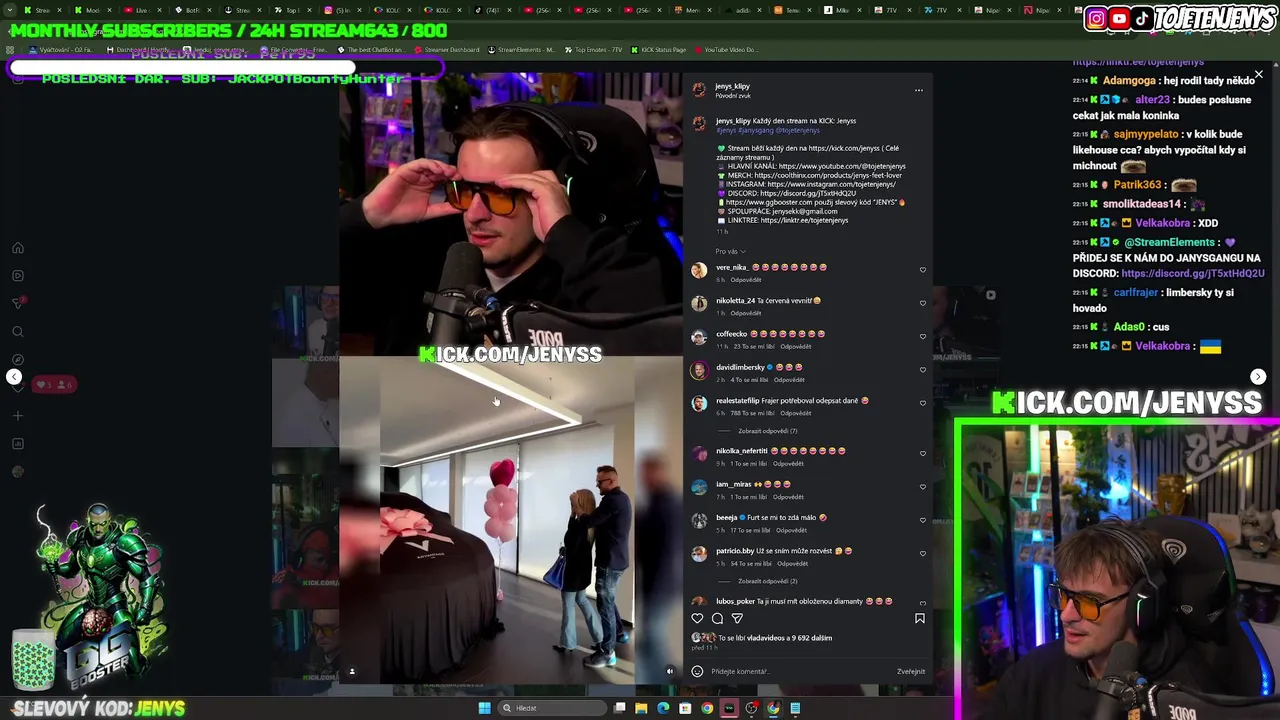Like coffeecko comment with heart

[x=922, y=337]
